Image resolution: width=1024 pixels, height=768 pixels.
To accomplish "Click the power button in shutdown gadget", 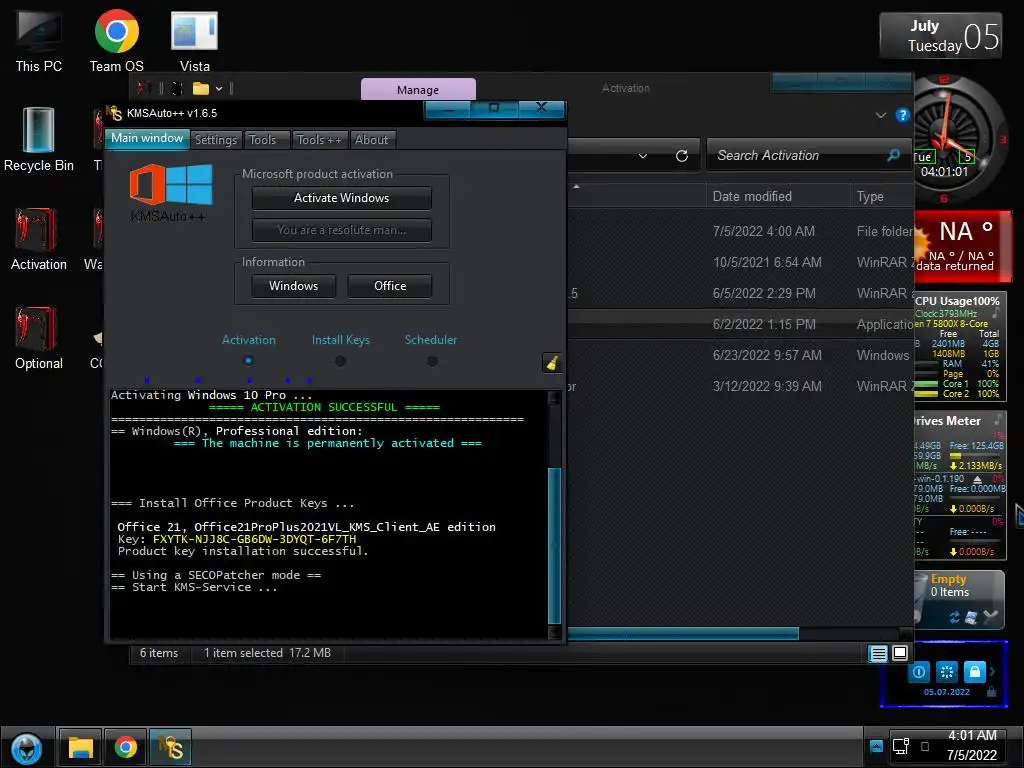I will click(x=919, y=671).
